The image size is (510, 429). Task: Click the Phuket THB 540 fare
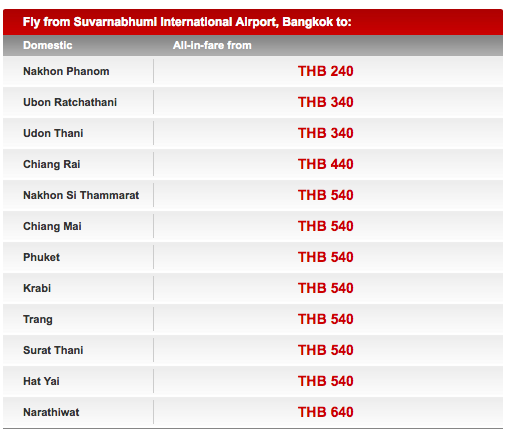pyautogui.click(x=325, y=257)
